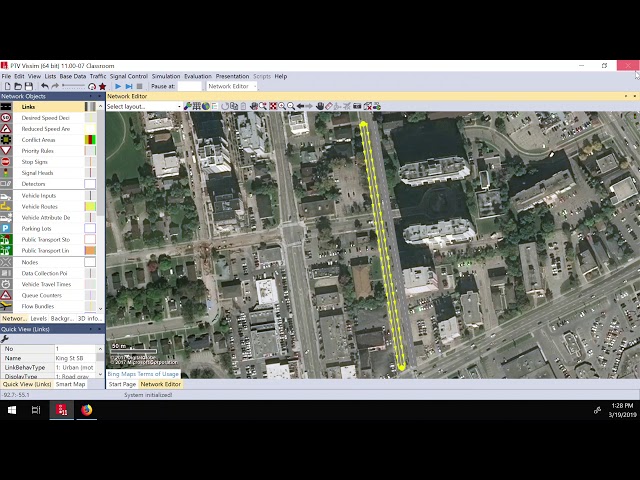Run simulation single step
Image resolution: width=640 pixels, height=480 pixels.
tap(129, 86)
